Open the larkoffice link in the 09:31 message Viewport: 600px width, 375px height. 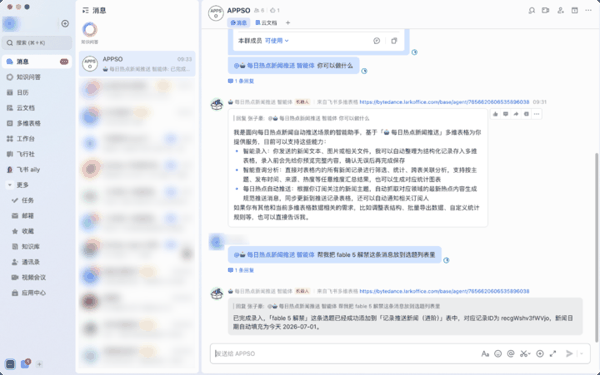coord(444,102)
